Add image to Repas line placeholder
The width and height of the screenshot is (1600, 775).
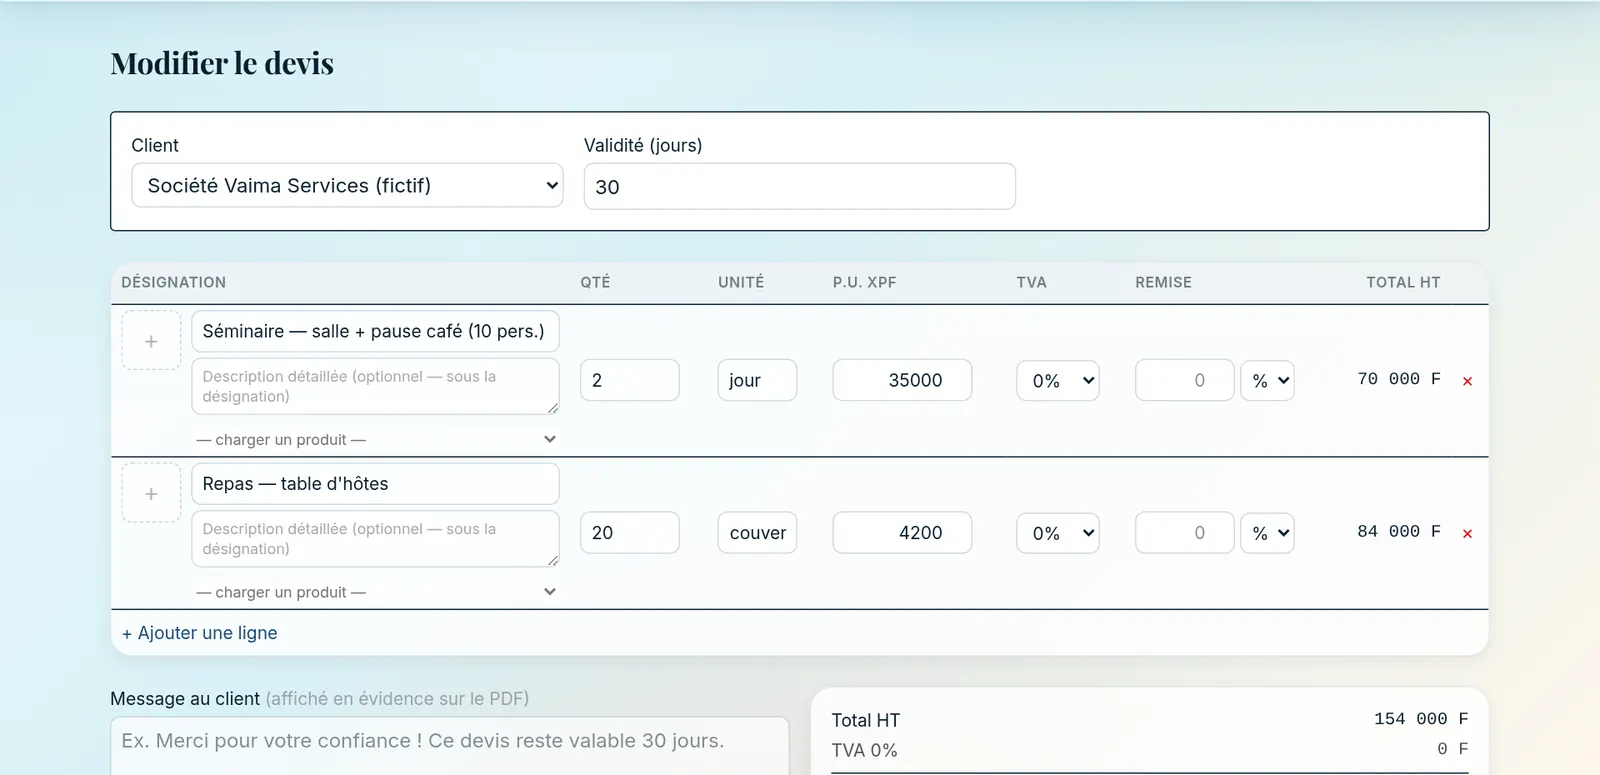tap(151, 493)
